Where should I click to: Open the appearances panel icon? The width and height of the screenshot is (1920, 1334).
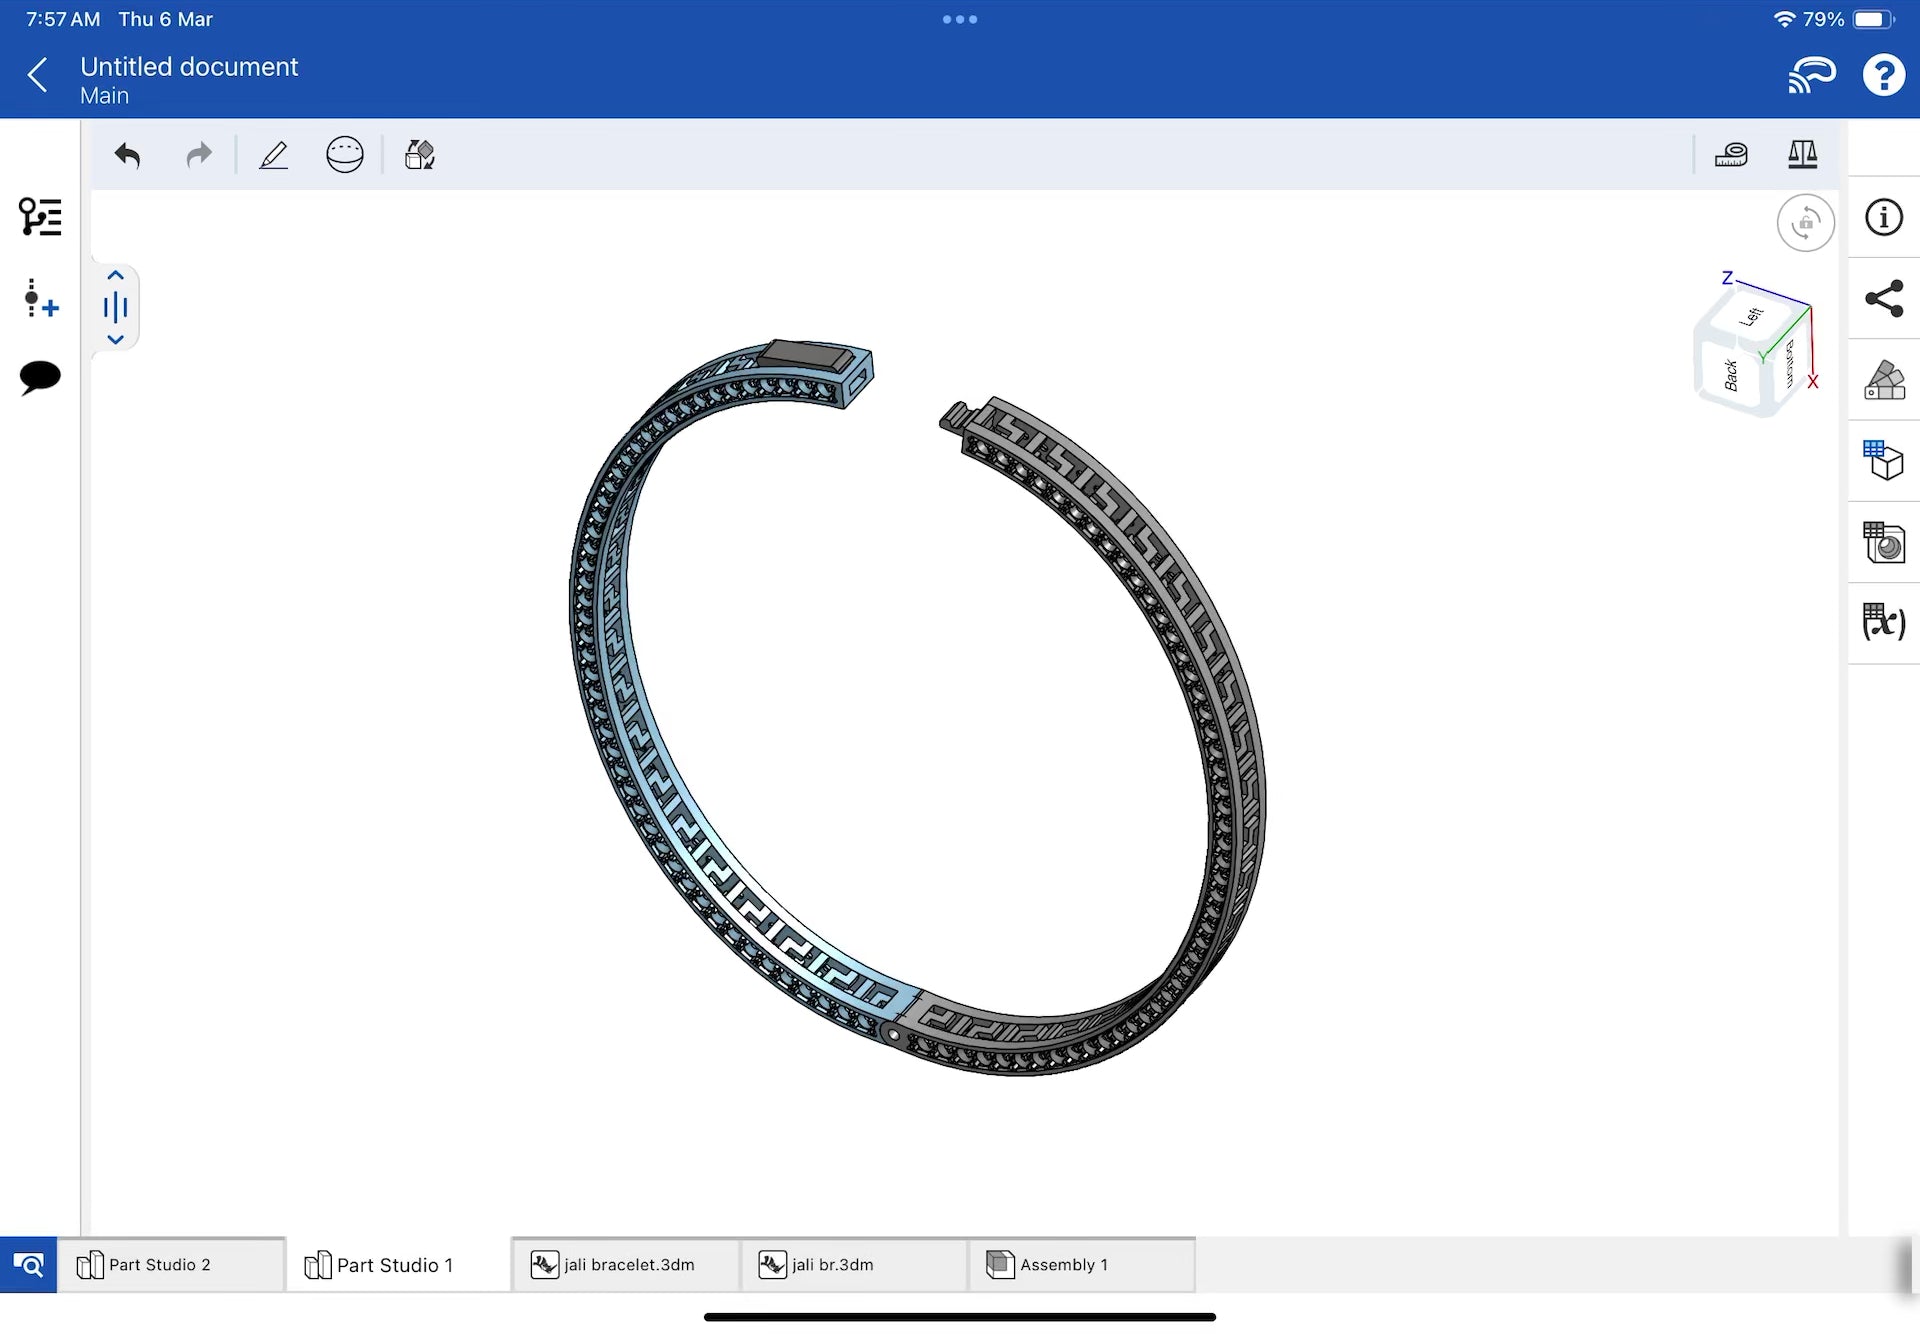tap(1884, 380)
